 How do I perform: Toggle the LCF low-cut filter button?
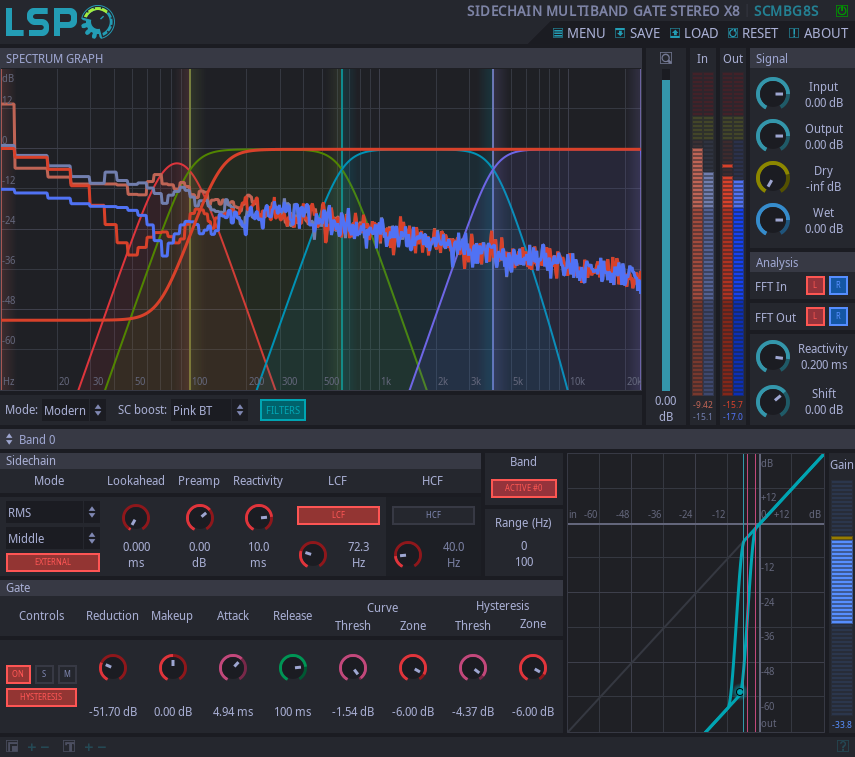tap(338, 515)
